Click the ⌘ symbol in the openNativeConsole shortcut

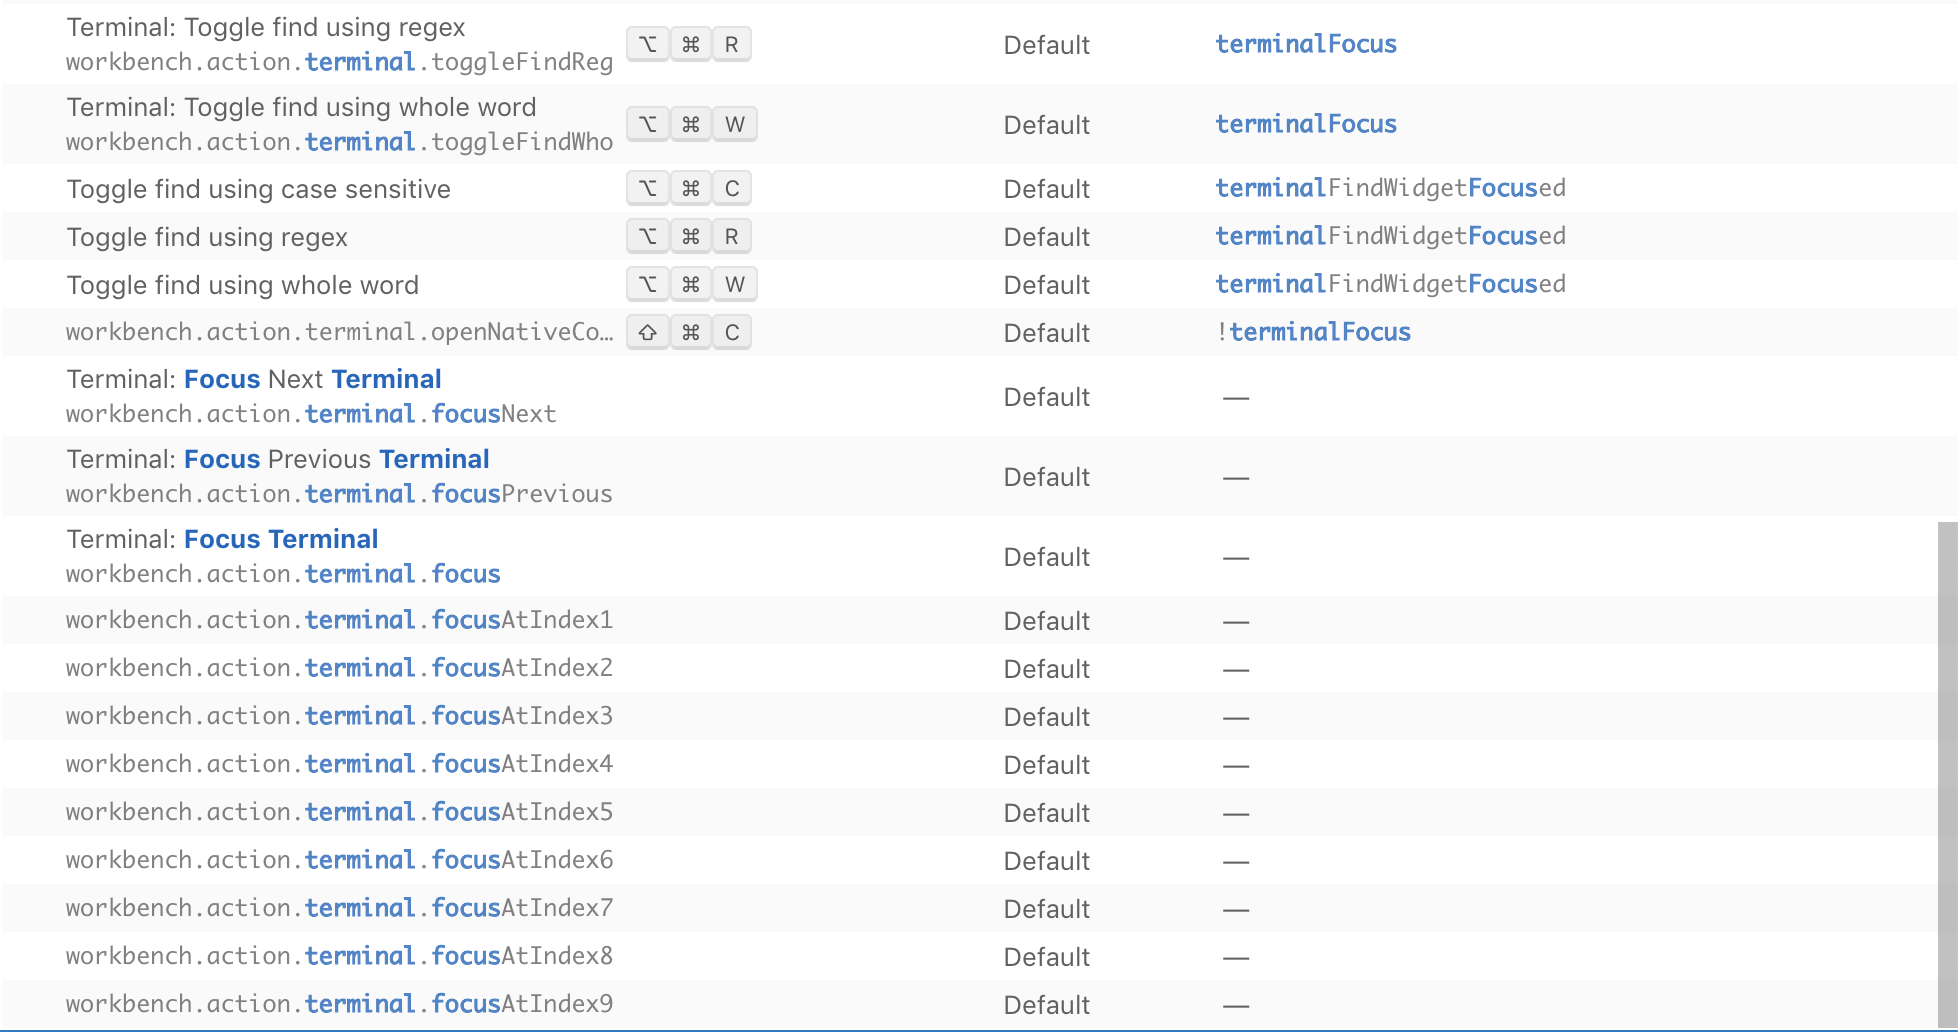tap(689, 332)
